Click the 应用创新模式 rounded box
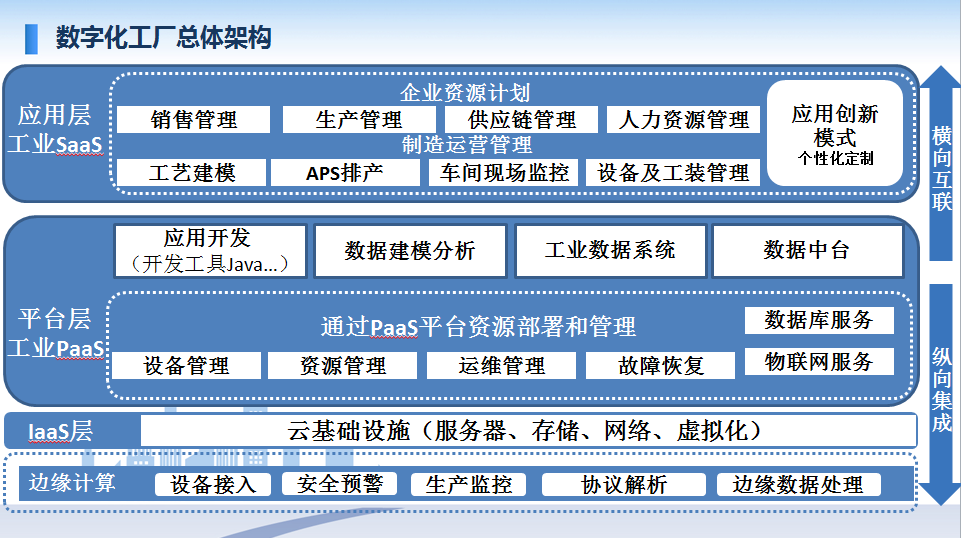Viewport: 961px width, 538px height. 835,133
